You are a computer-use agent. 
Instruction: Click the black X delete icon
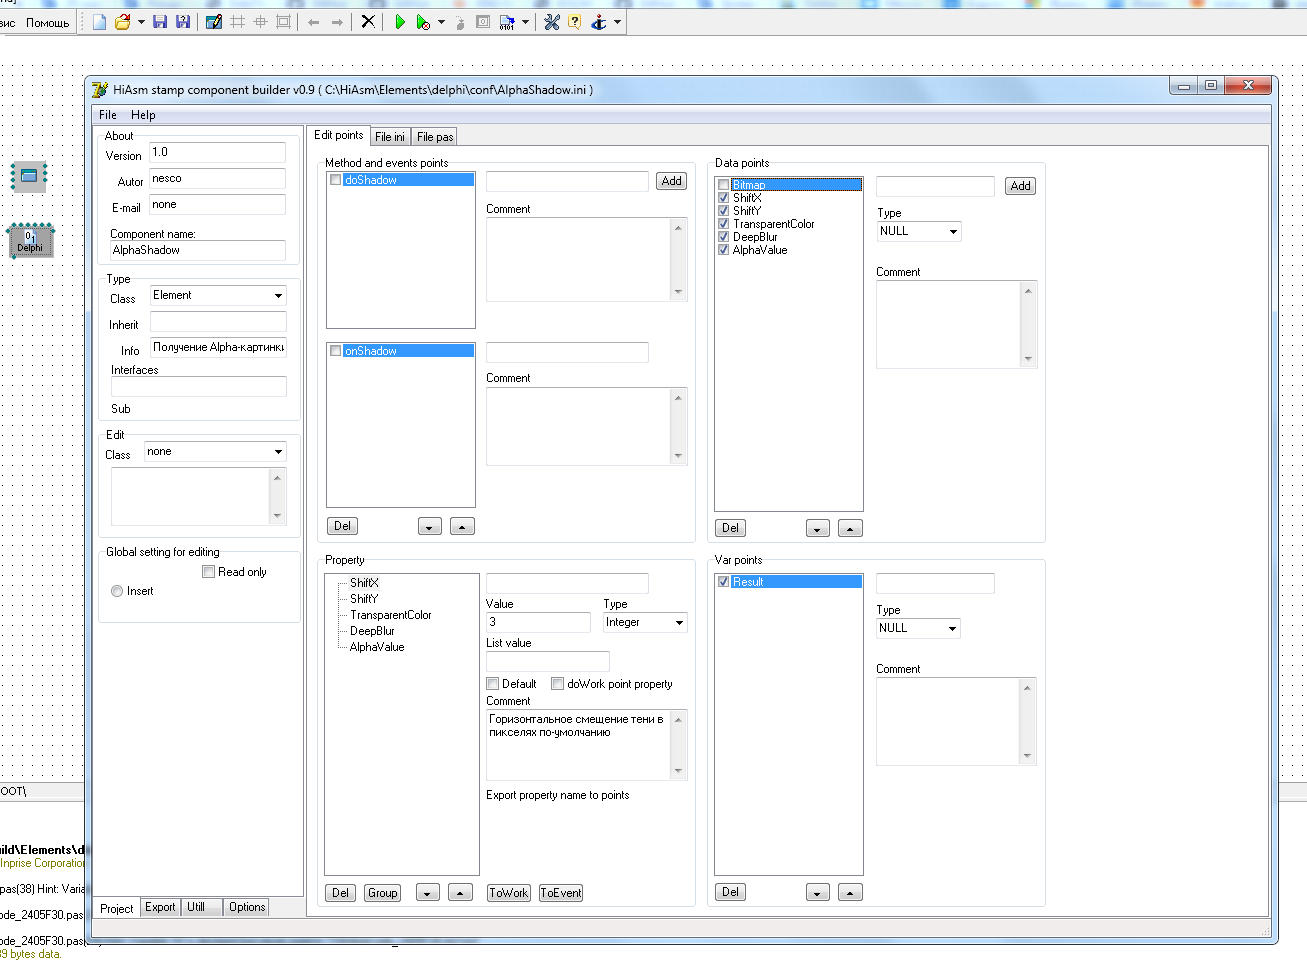pos(368,22)
